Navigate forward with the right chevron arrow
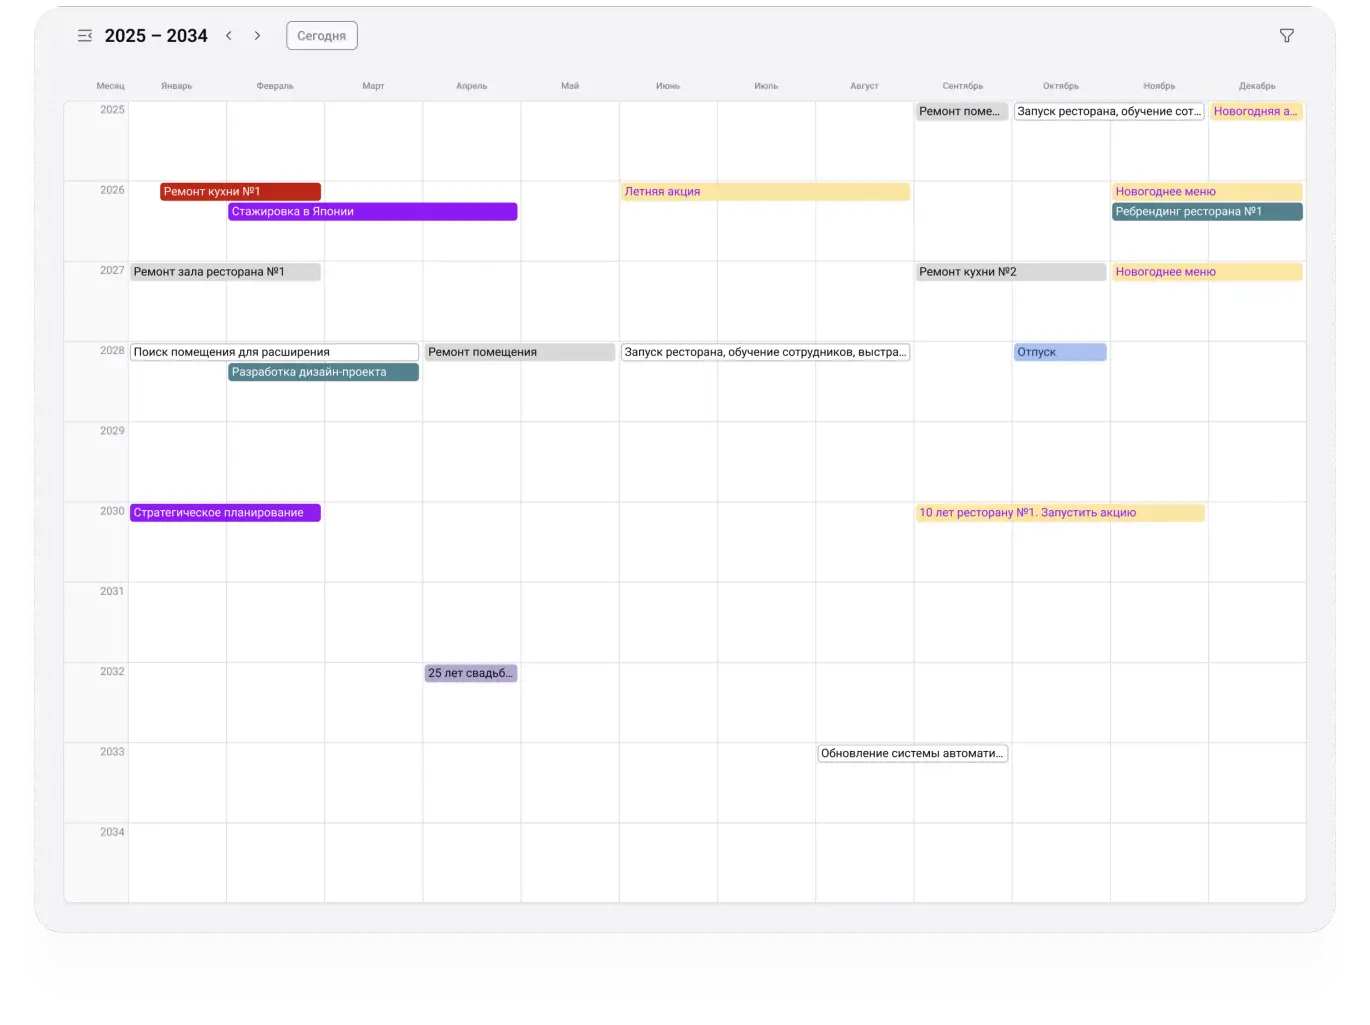 [257, 35]
